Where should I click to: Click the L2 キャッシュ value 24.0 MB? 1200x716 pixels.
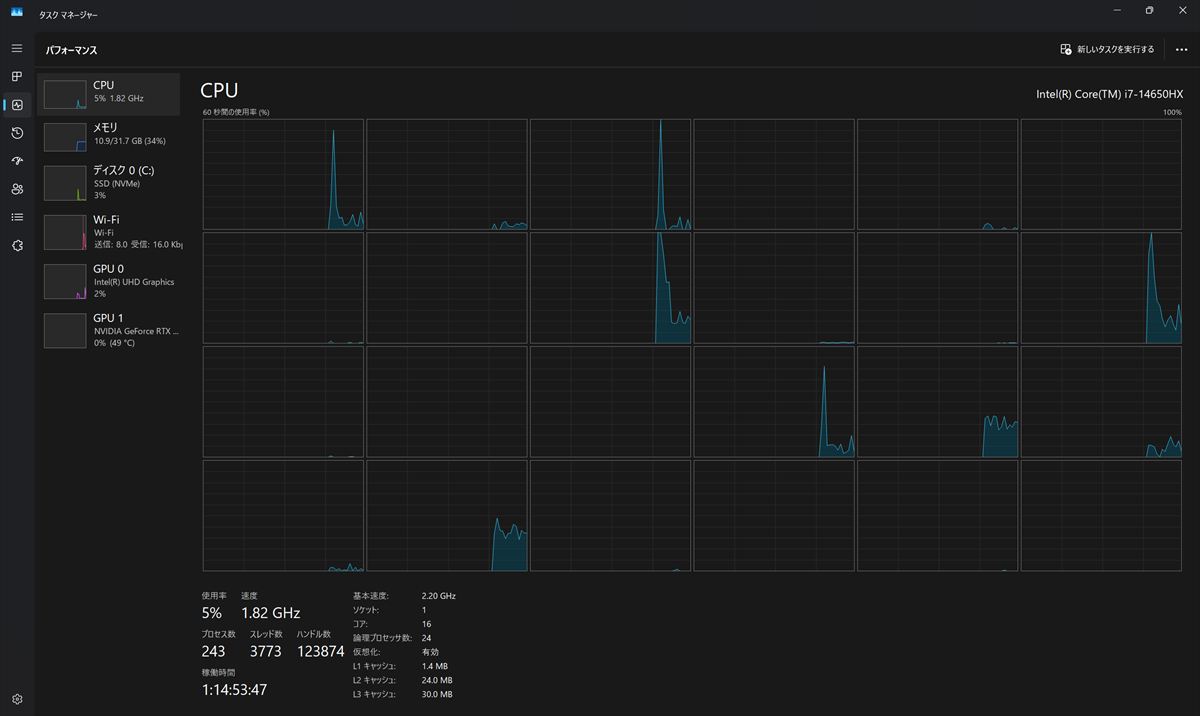[x=436, y=680]
